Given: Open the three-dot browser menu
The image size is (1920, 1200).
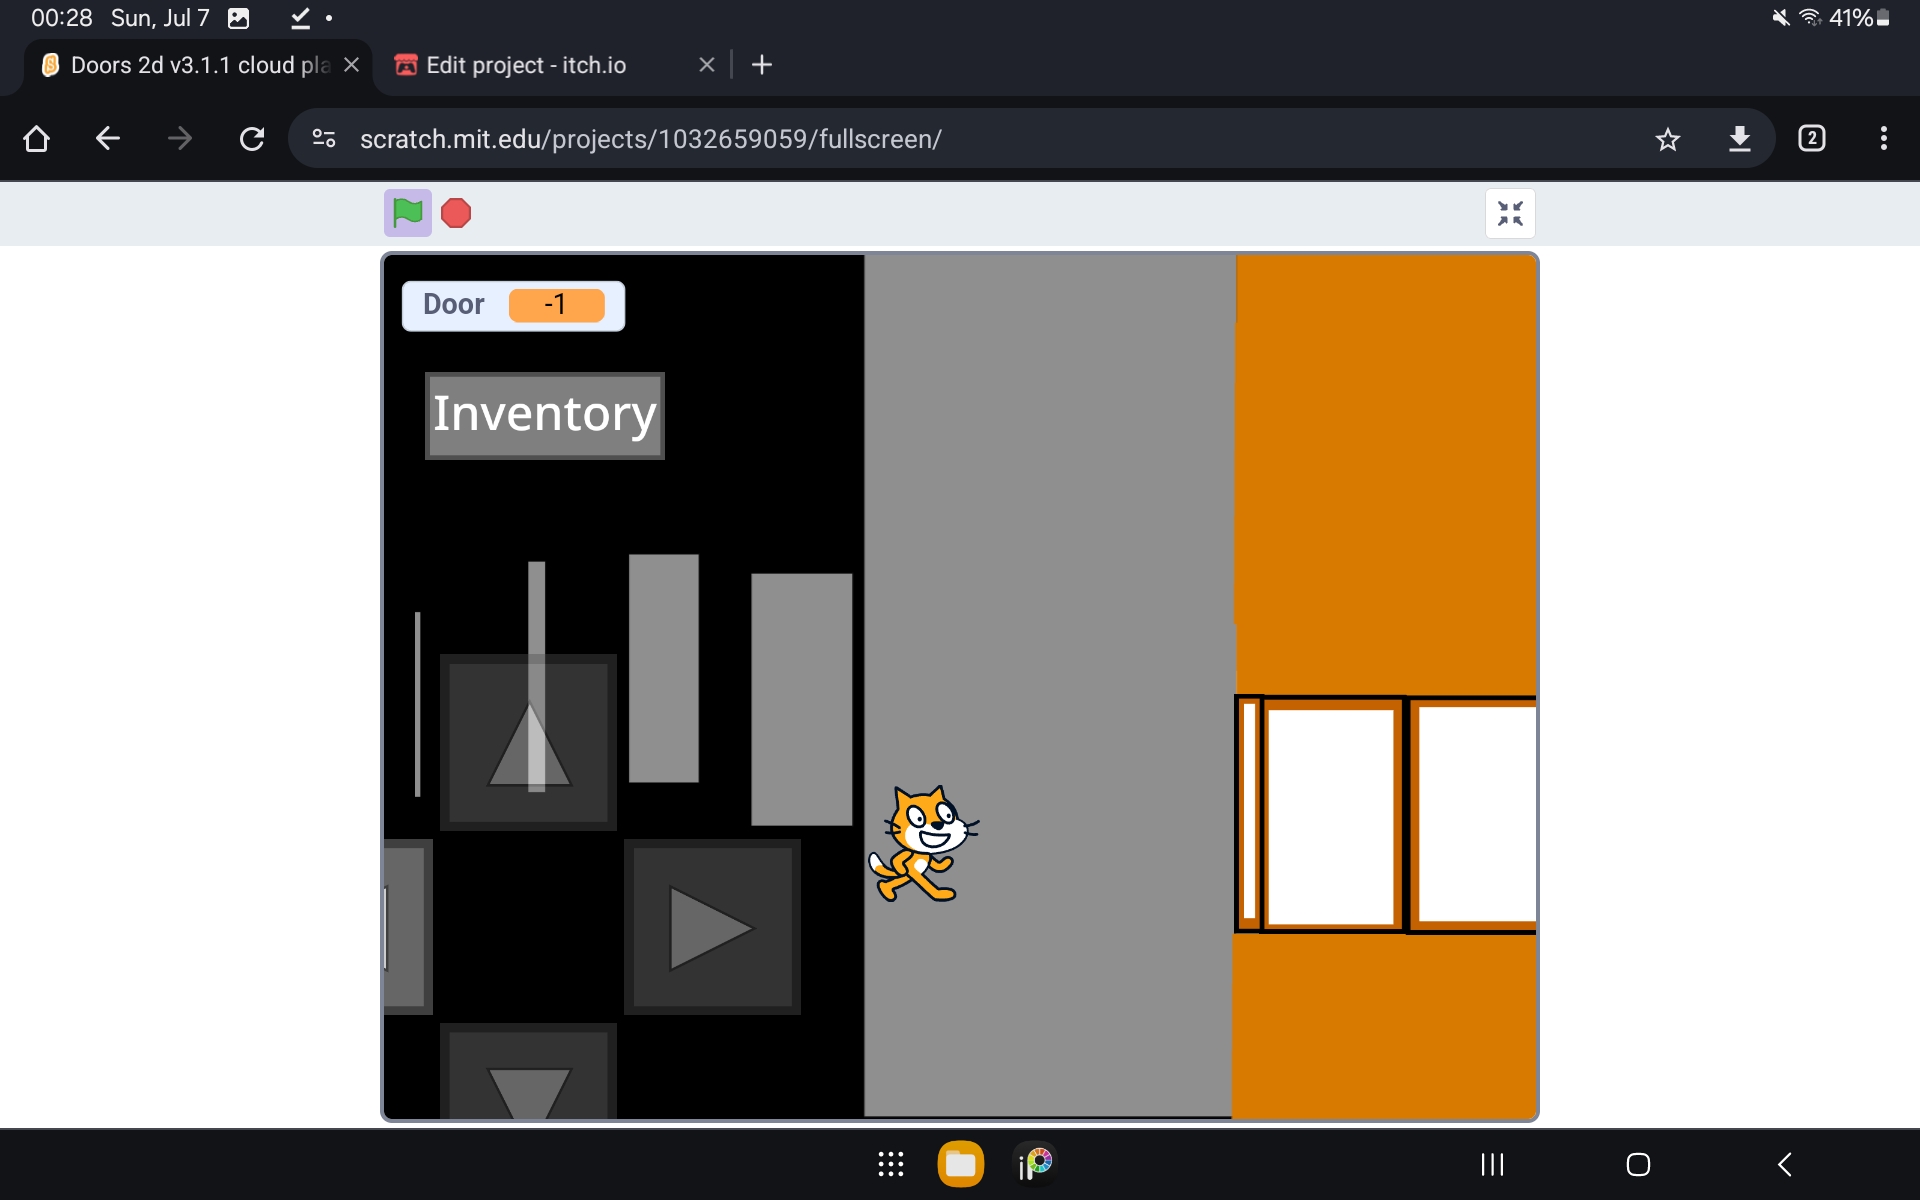Looking at the screenshot, I should [x=1883, y=139].
